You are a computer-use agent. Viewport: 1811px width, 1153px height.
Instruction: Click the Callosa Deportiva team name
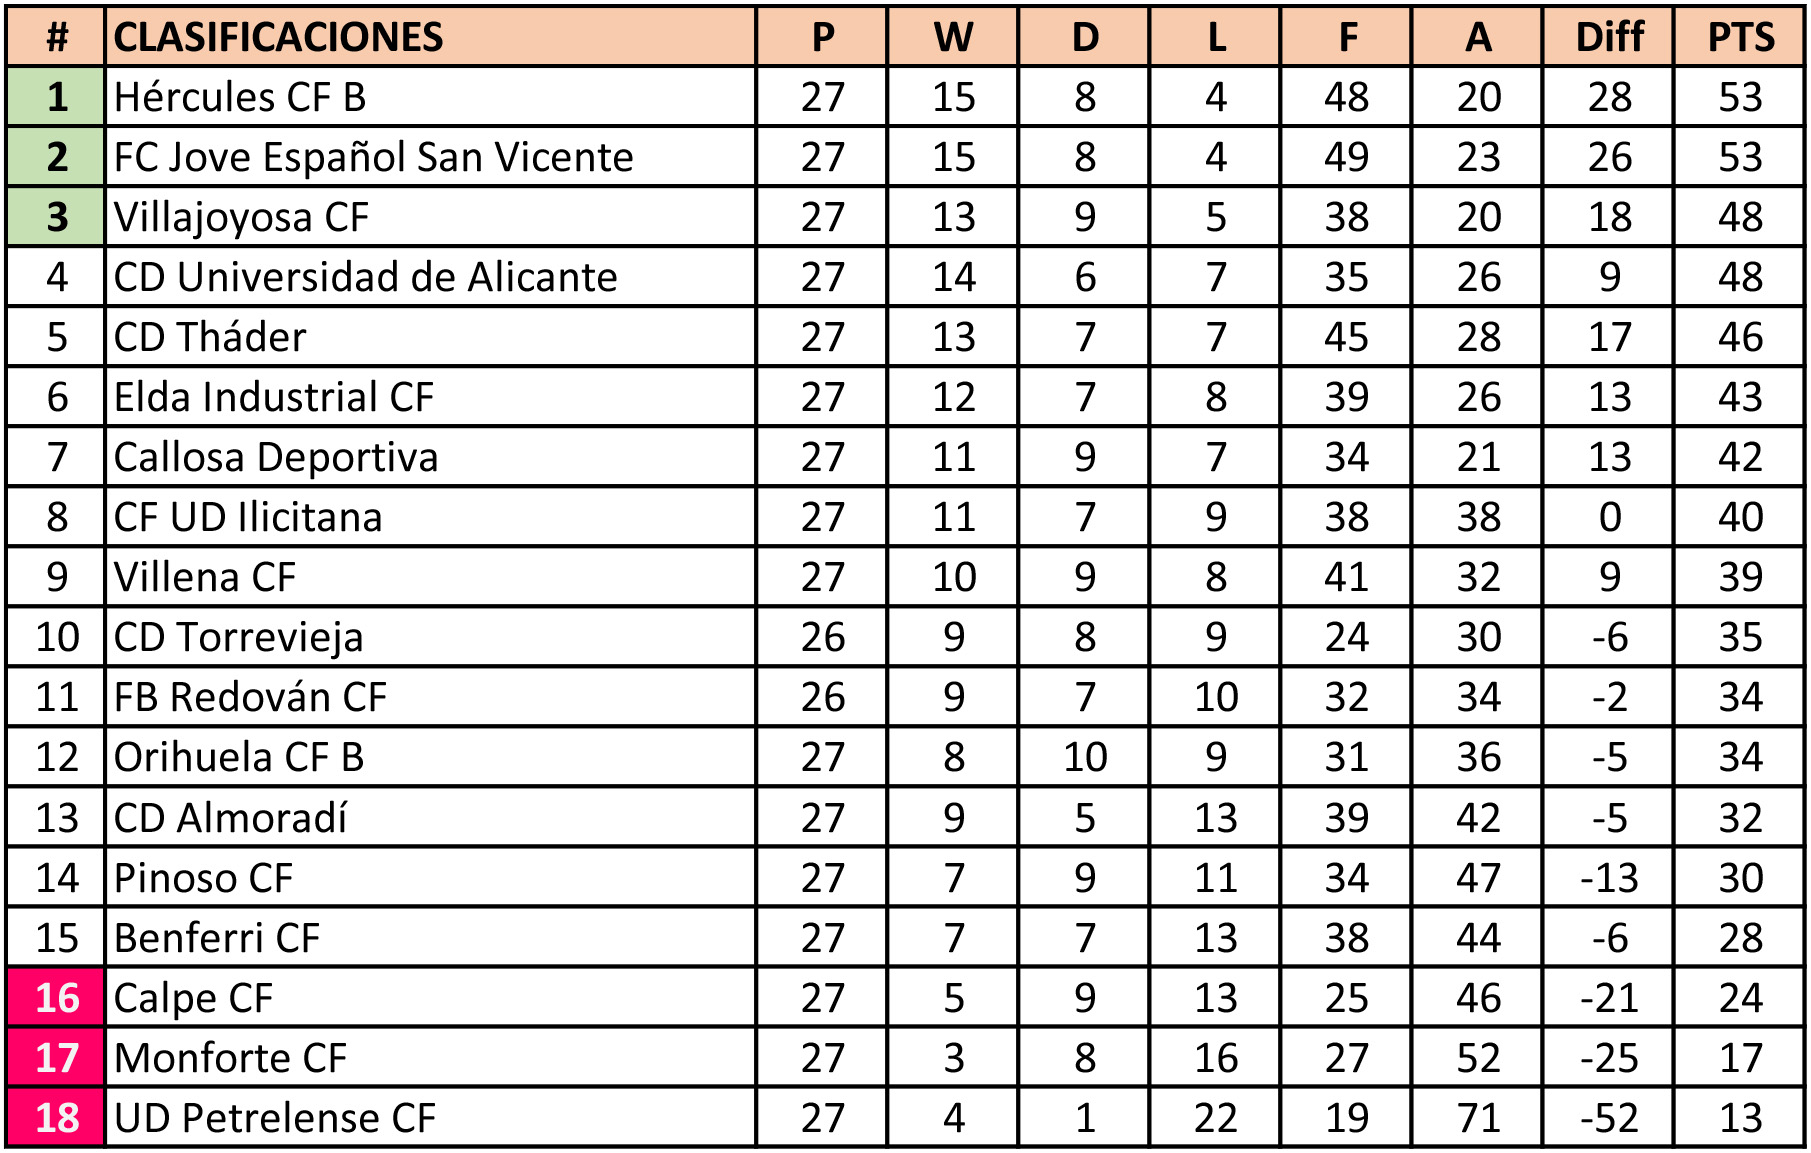(276, 457)
